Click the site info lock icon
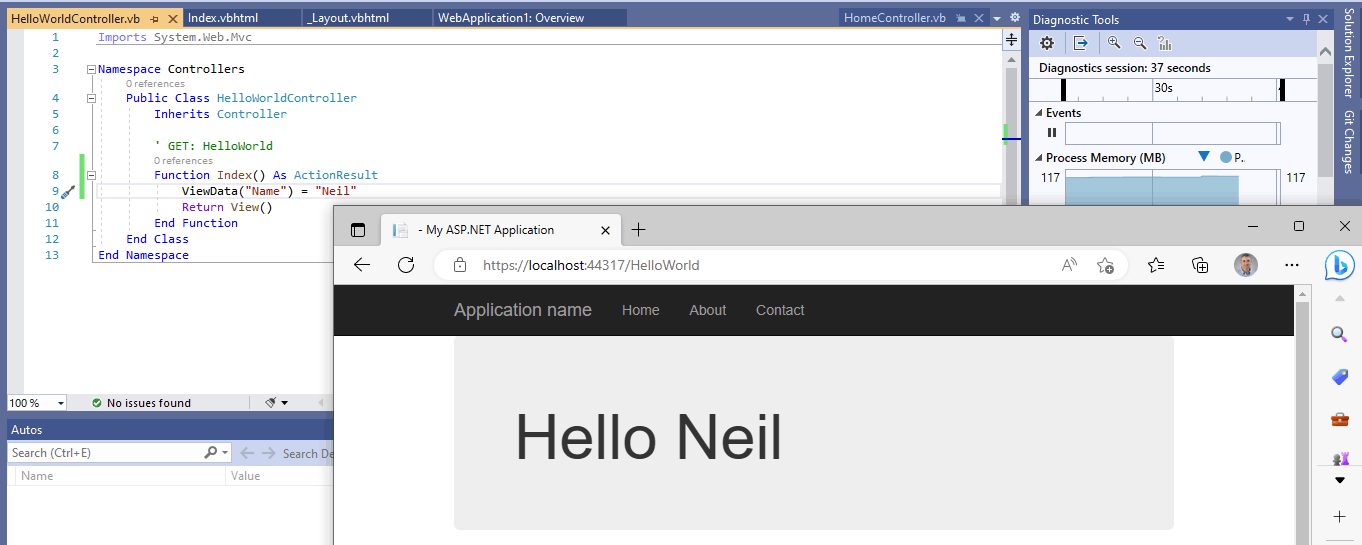This screenshot has height=545, width=1362. point(460,265)
